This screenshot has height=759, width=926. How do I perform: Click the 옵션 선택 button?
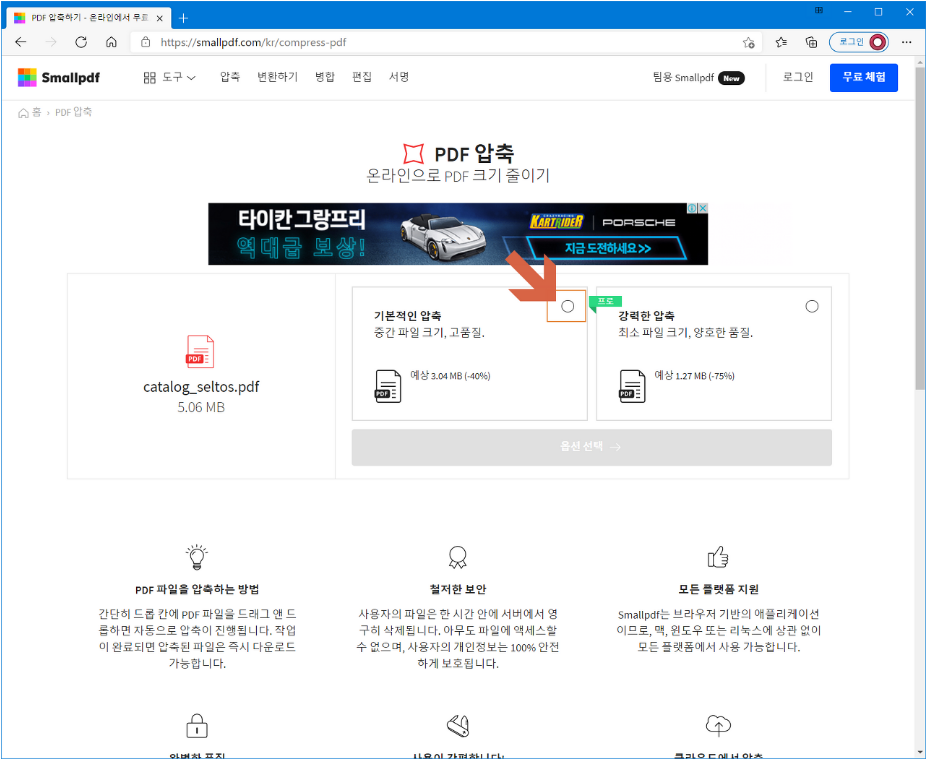tap(592, 447)
